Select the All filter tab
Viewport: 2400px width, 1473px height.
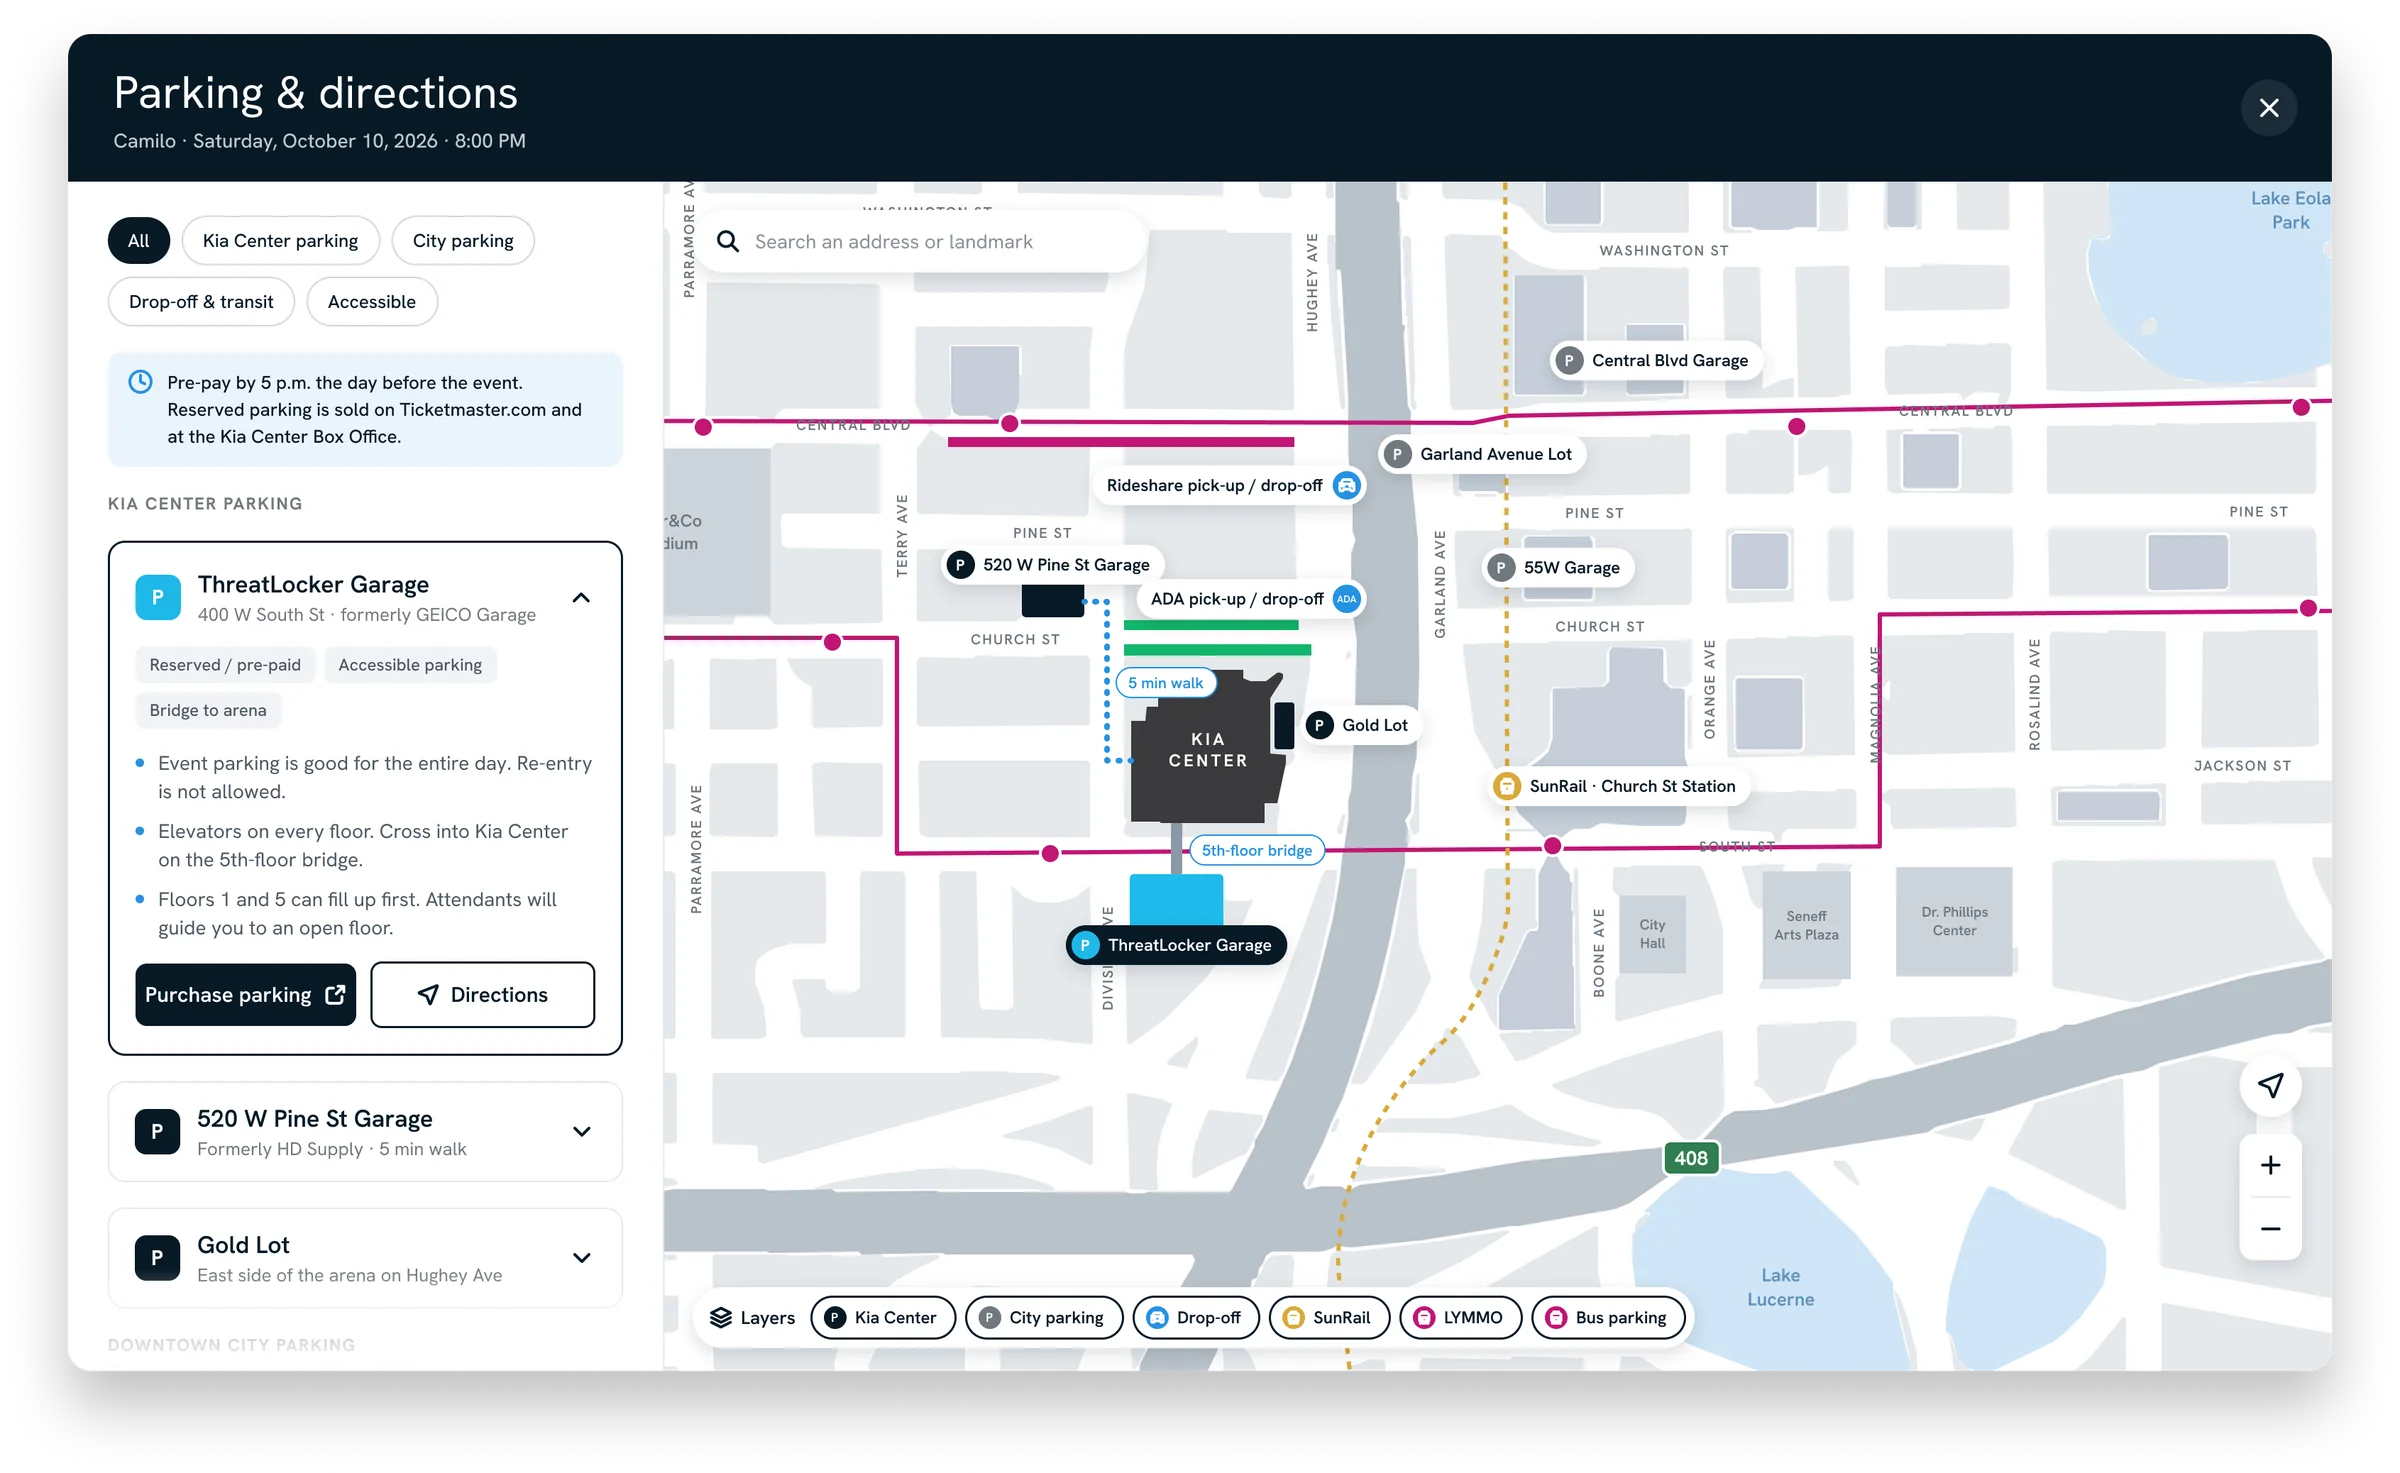click(139, 241)
